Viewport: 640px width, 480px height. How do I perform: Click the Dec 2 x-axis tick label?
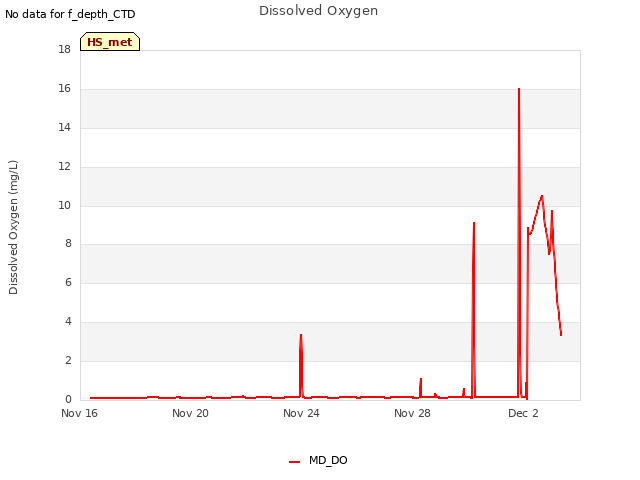pos(523,413)
